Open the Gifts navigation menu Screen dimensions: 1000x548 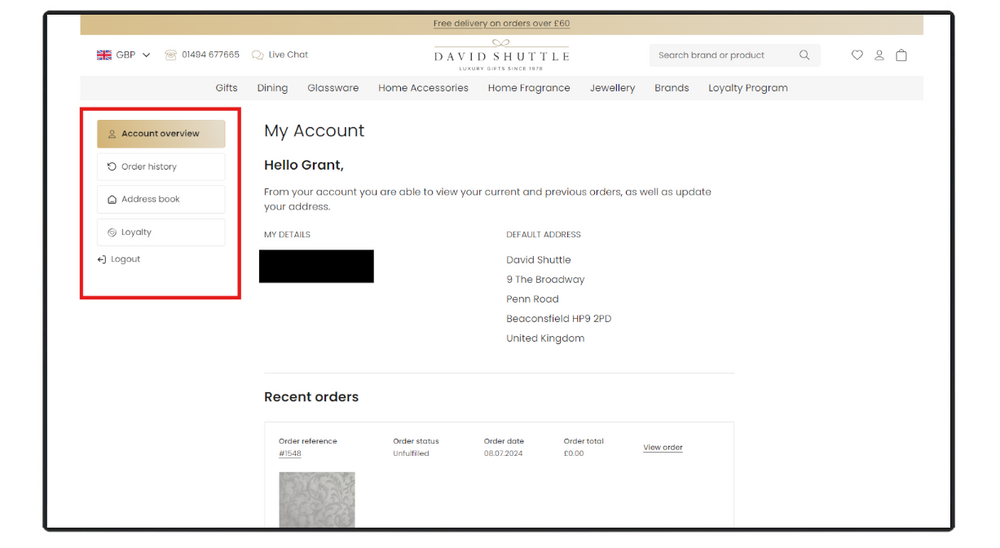click(226, 88)
